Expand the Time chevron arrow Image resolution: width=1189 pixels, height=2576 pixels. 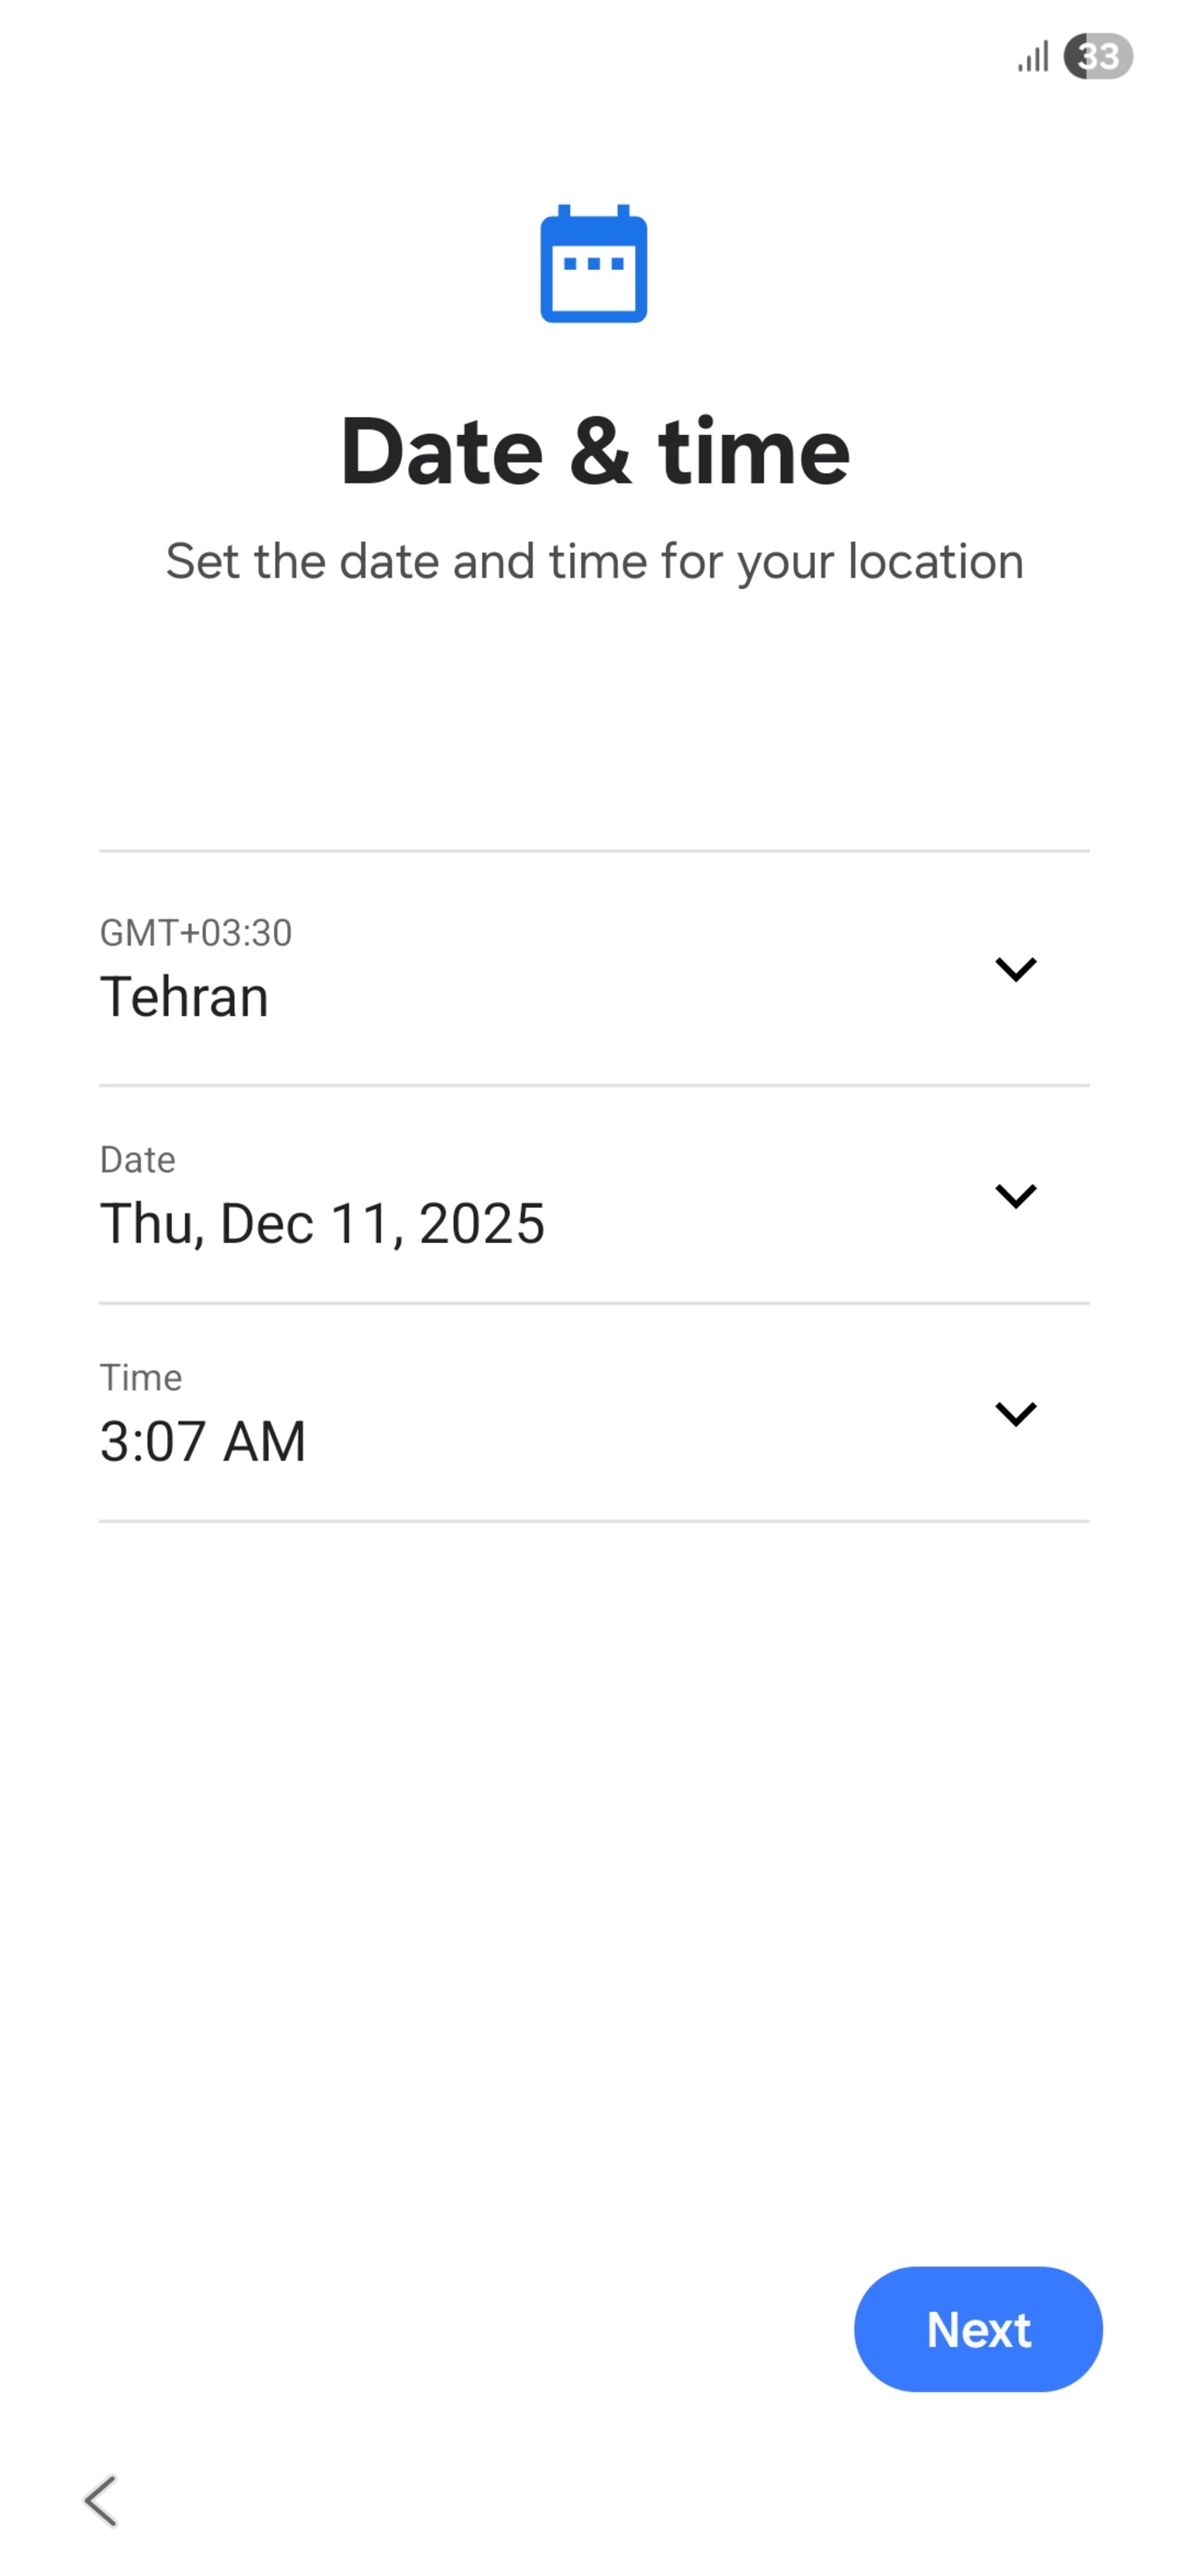click(1015, 1413)
